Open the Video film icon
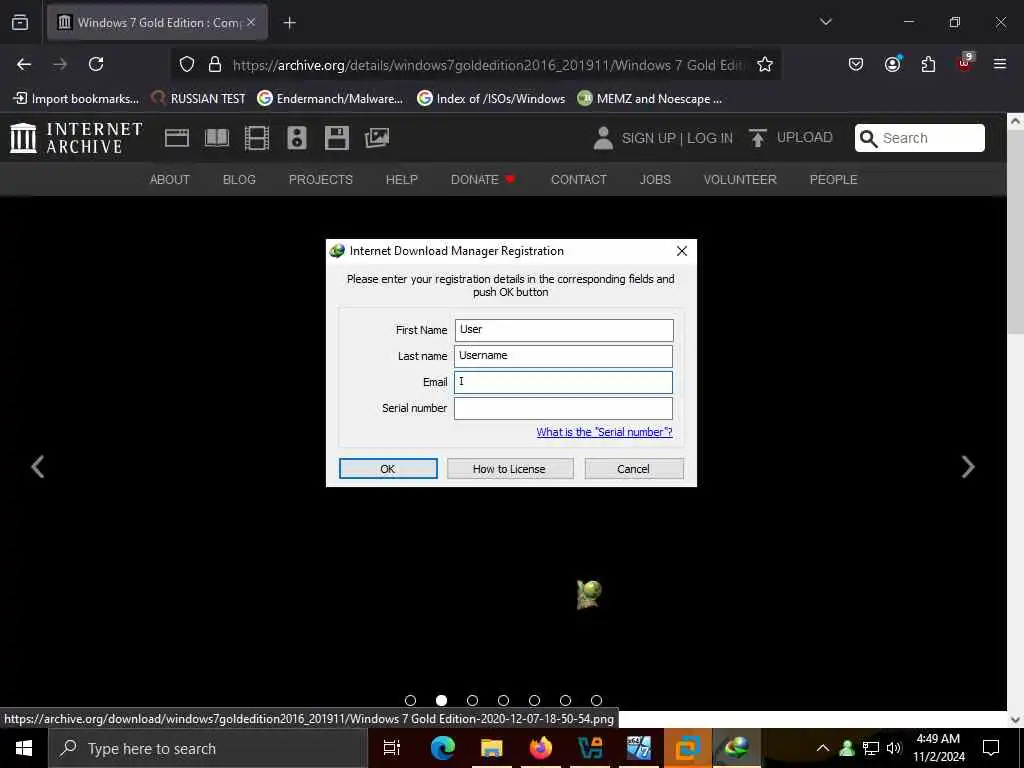This screenshot has width=1024, height=768. click(x=257, y=138)
